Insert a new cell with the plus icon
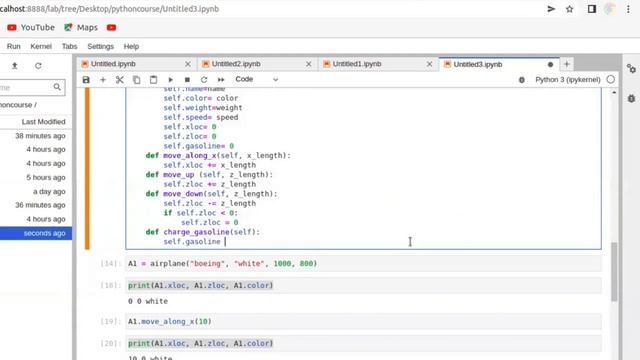The width and height of the screenshot is (640, 360). [103, 80]
